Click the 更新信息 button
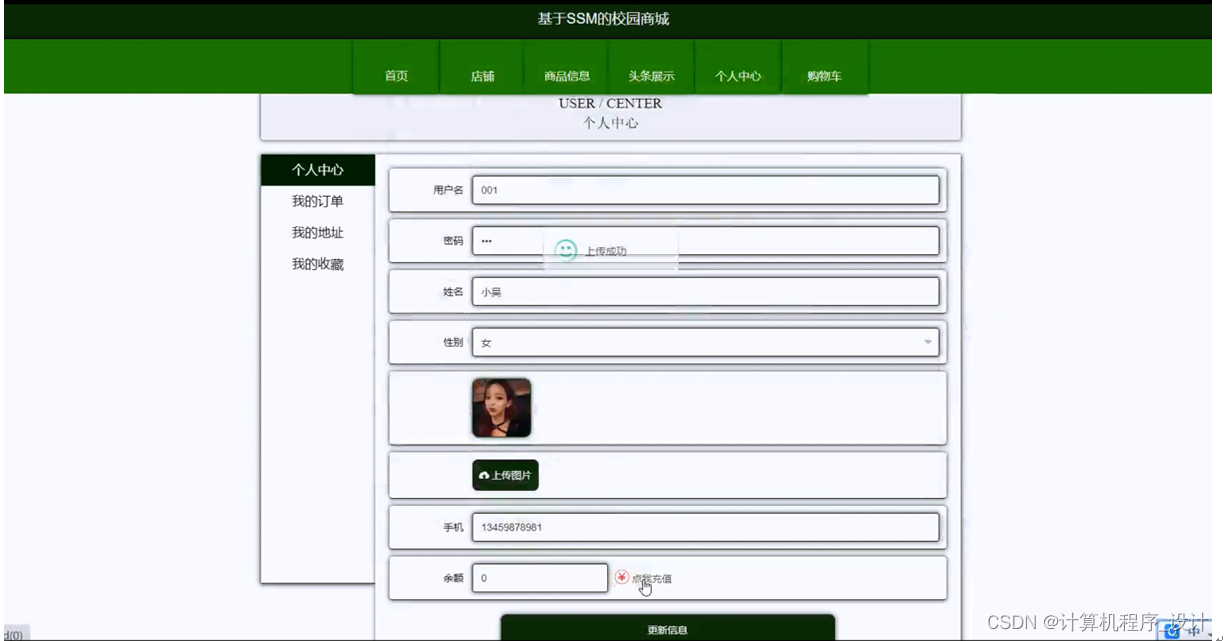Image resolution: width=1224 pixels, height=641 pixels. click(667, 629)
